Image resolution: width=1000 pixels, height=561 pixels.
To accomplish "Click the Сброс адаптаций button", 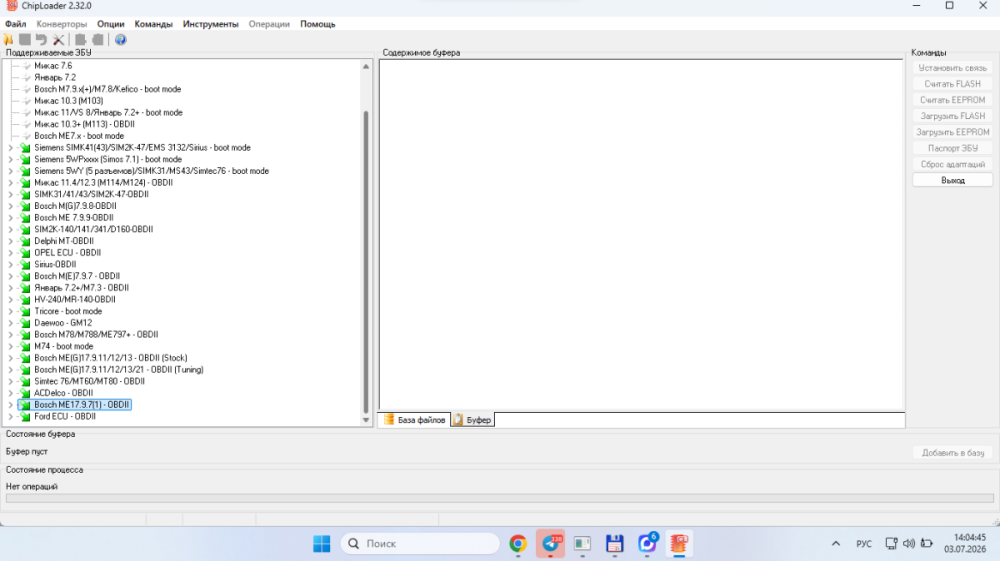I will (953, 164).
